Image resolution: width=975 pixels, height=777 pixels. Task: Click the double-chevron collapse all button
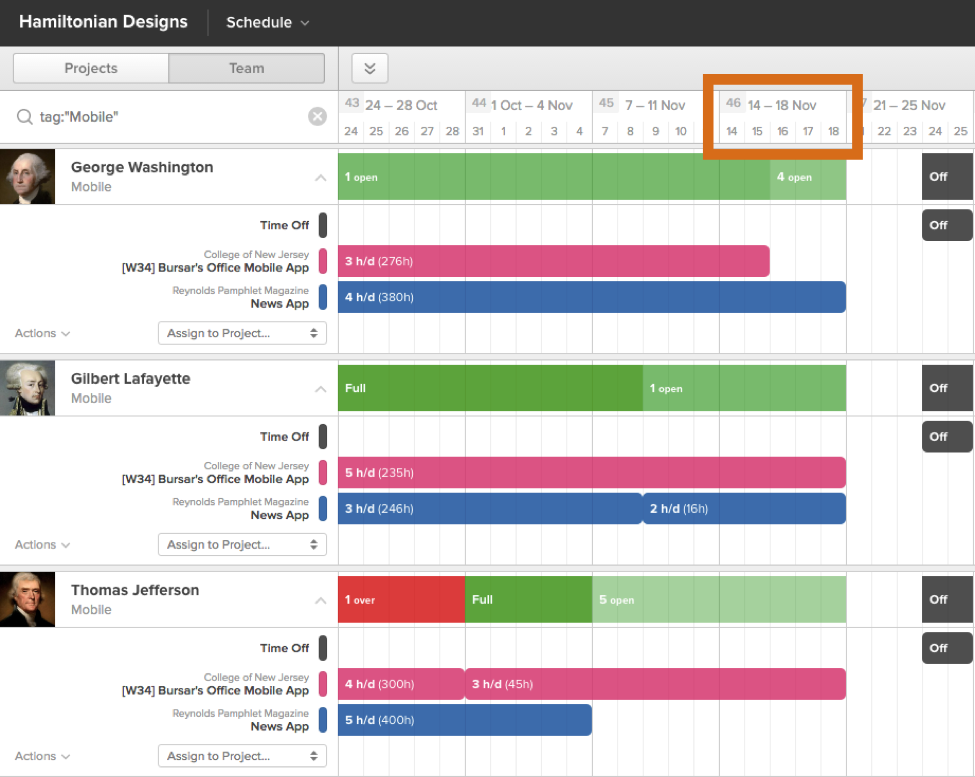369,68
